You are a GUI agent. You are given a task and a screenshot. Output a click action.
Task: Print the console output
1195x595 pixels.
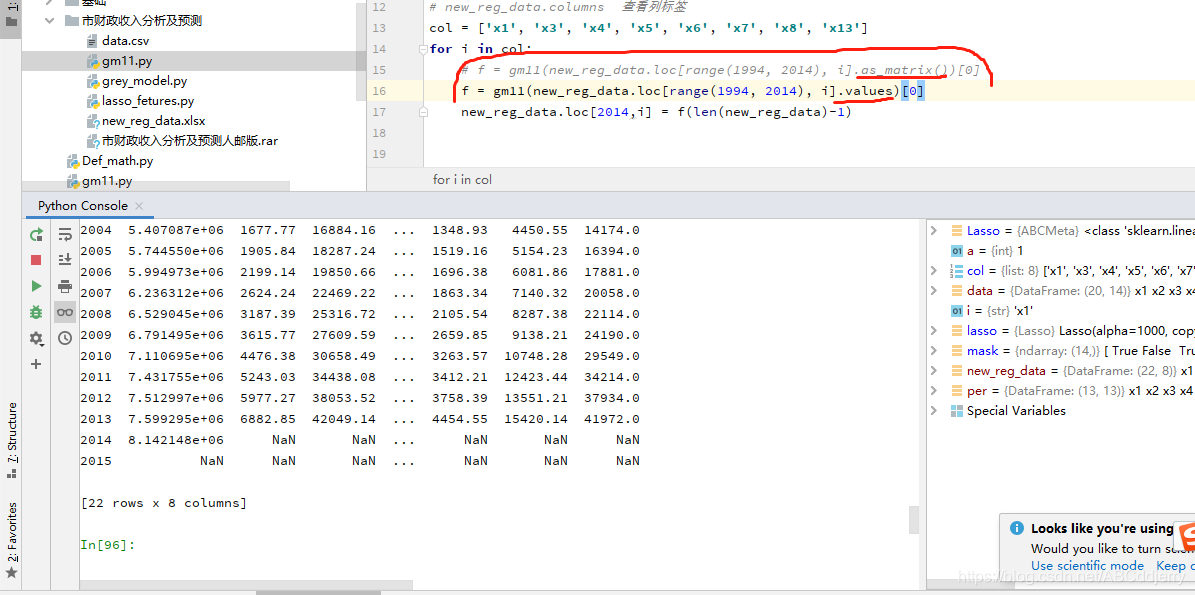point(65,286)
